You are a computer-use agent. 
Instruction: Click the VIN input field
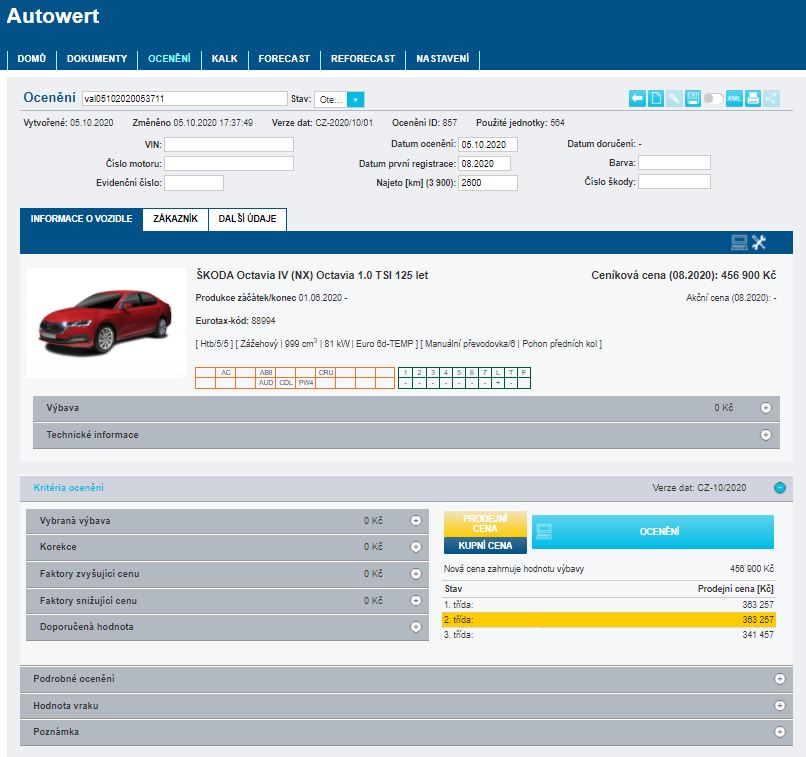point(229,144)
